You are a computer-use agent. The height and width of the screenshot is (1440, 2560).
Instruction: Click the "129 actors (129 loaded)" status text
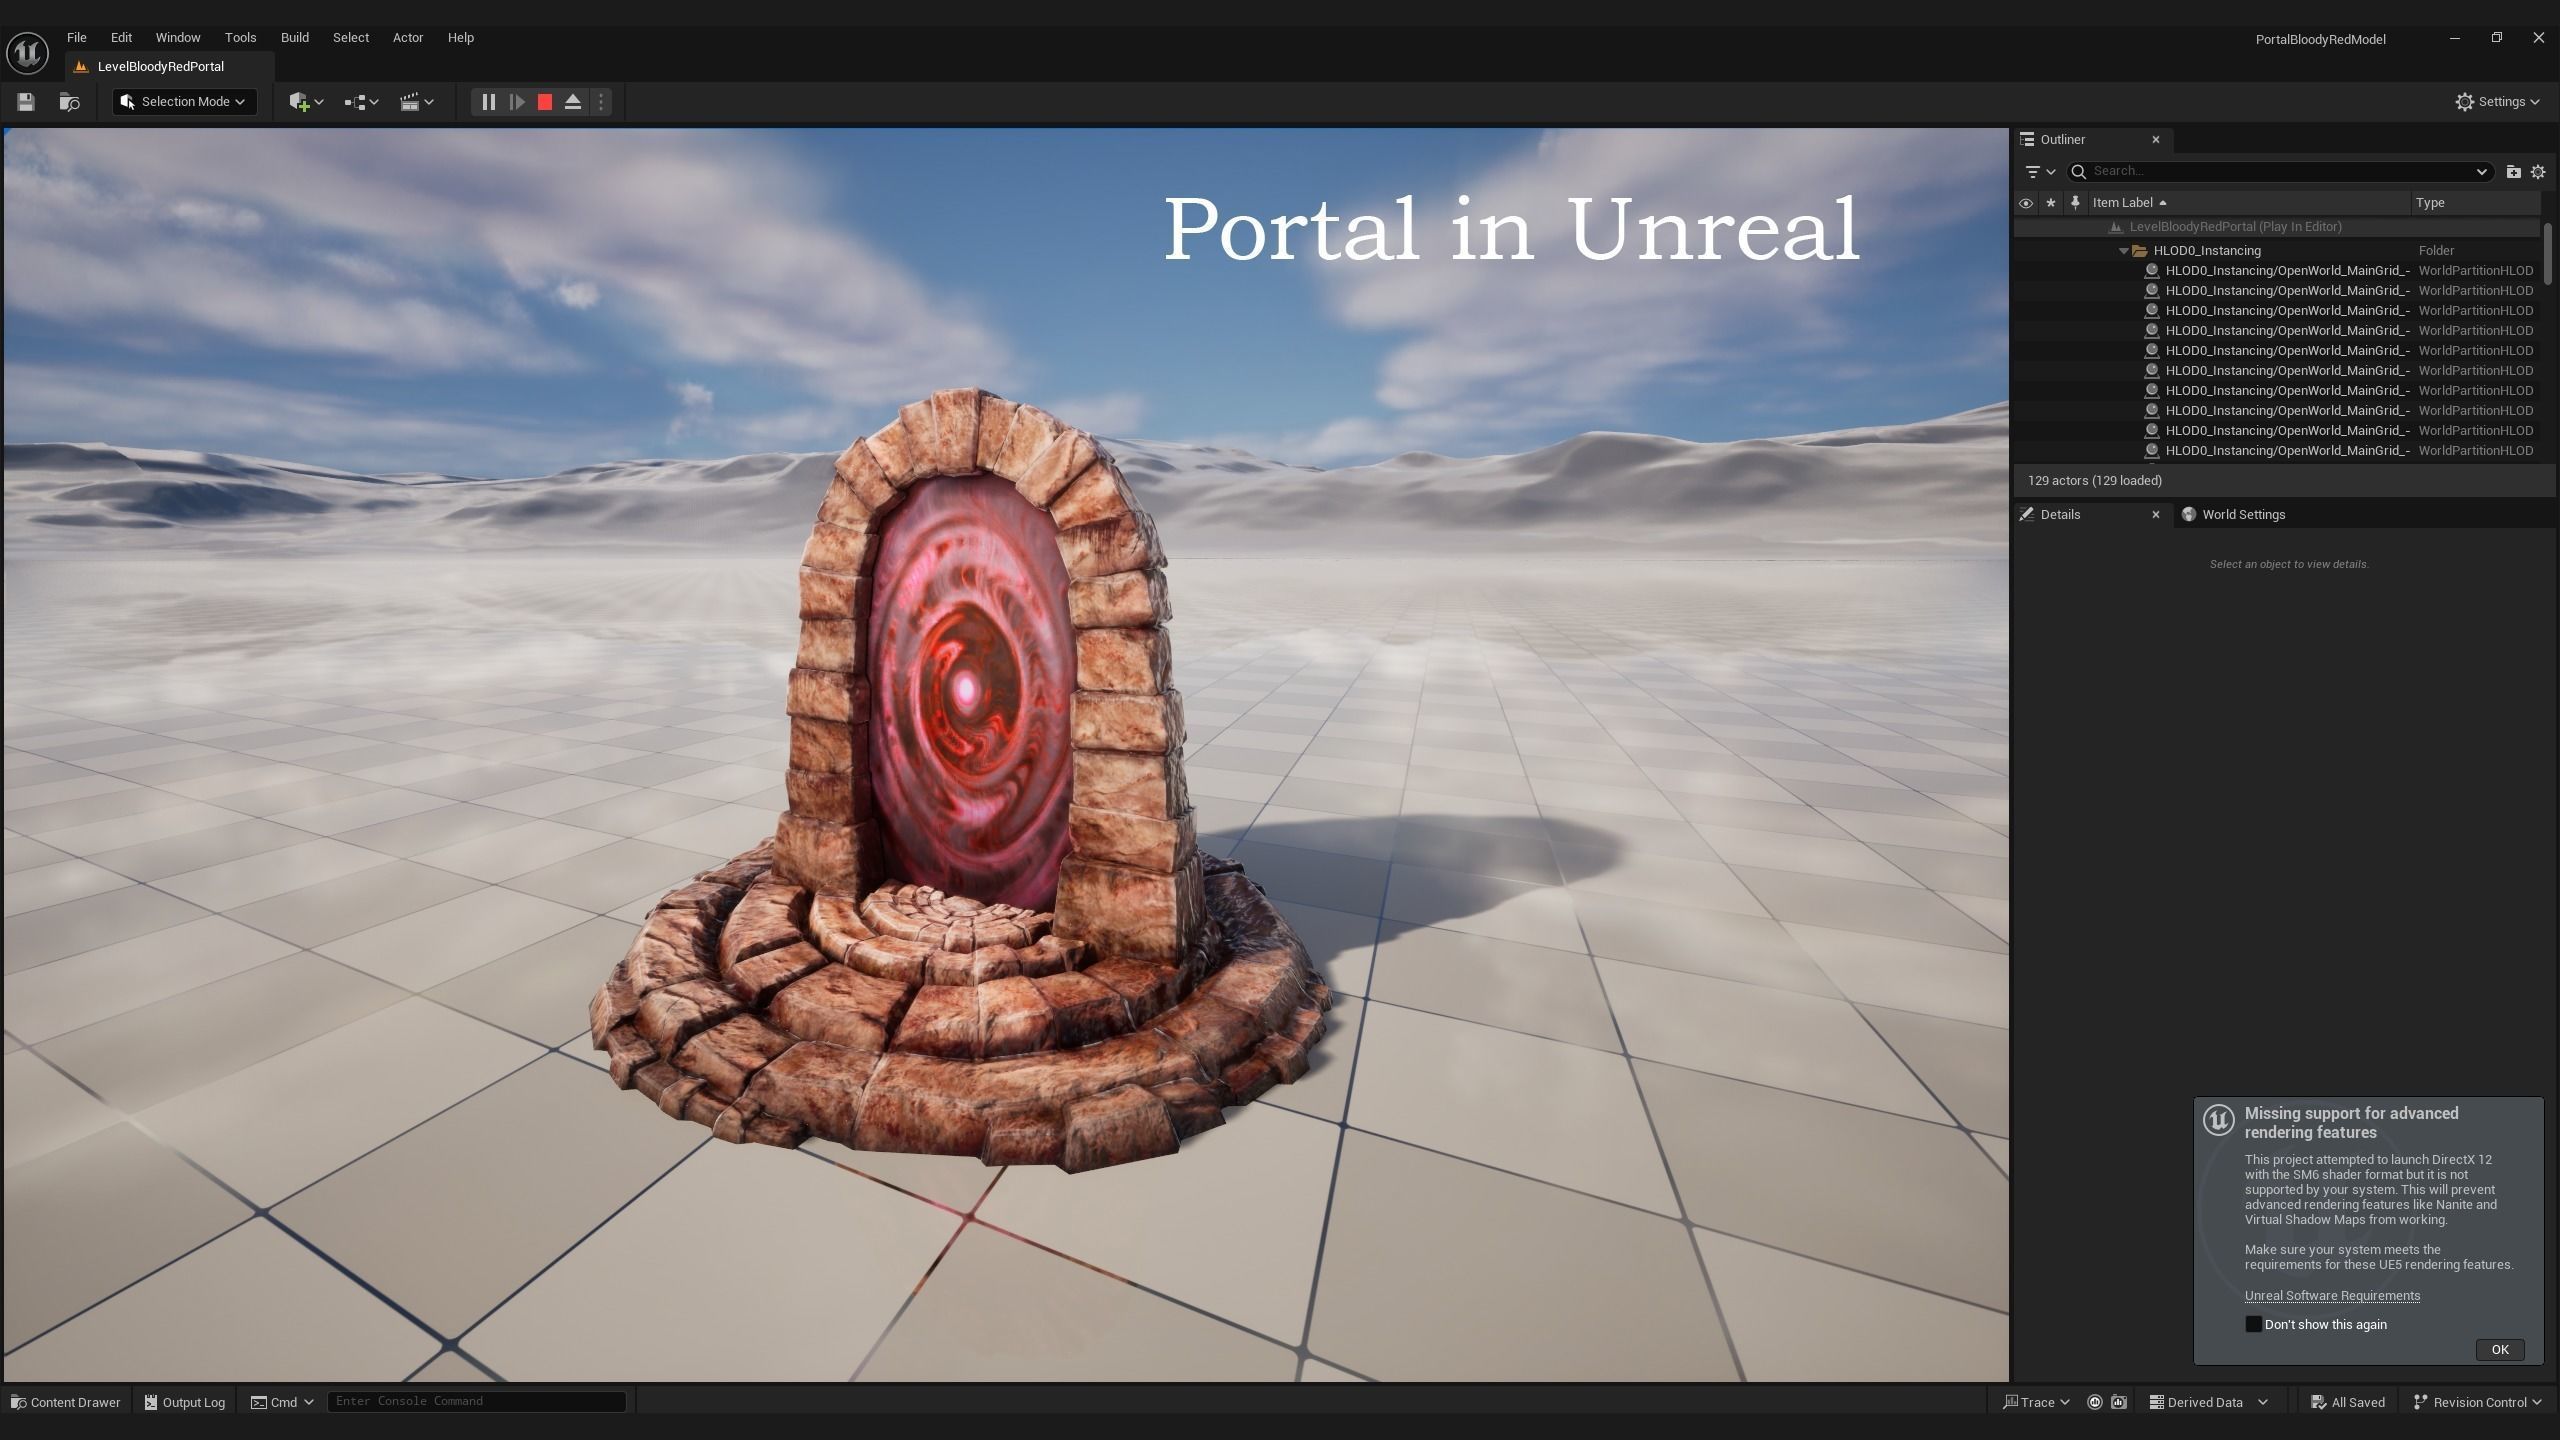tap(2095, 481)
